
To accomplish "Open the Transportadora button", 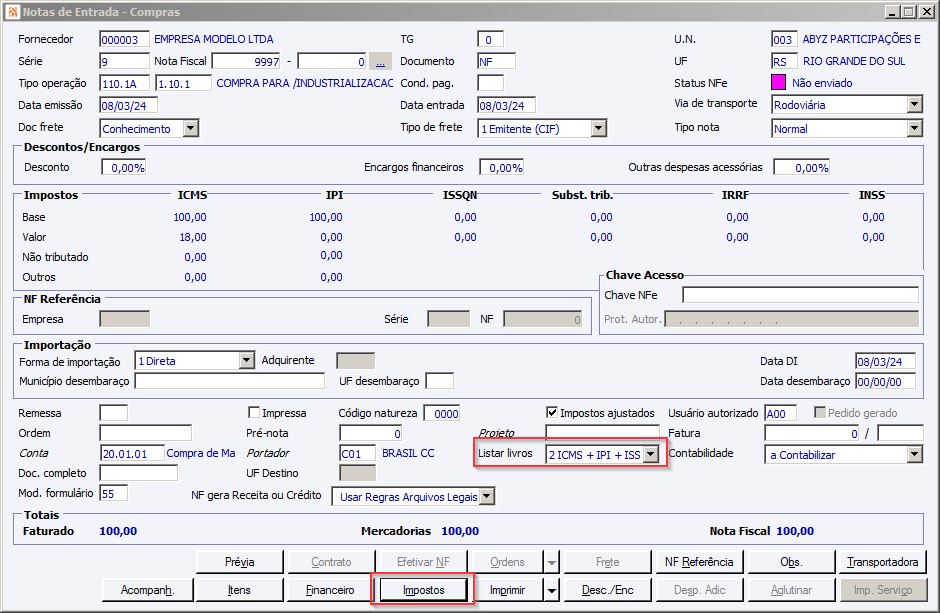I will pos(882,562).
